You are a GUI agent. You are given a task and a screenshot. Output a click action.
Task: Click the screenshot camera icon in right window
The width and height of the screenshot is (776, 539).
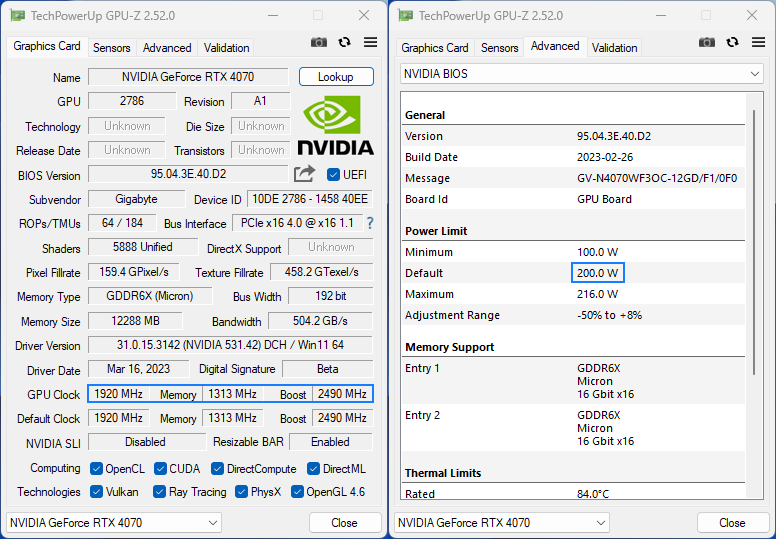point(707,43)
